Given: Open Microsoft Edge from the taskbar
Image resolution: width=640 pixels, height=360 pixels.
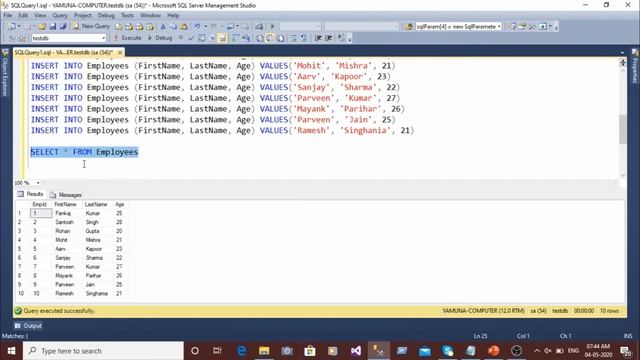Looking at the screenshot, I should (241, 351).
